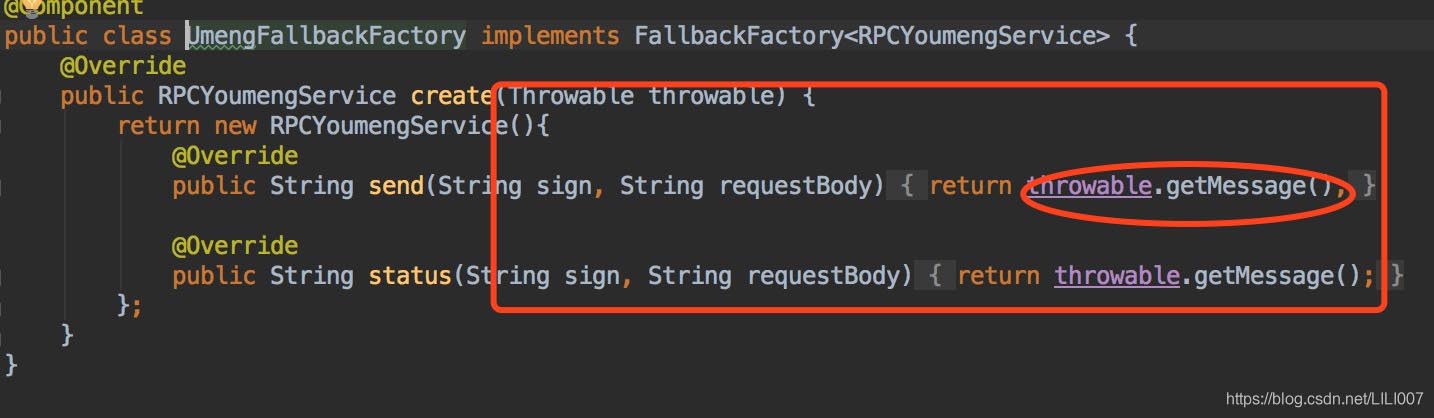1434x418 pixels.
Task: Click the @Override annotation above create
Action: click(x=122, y=67)
